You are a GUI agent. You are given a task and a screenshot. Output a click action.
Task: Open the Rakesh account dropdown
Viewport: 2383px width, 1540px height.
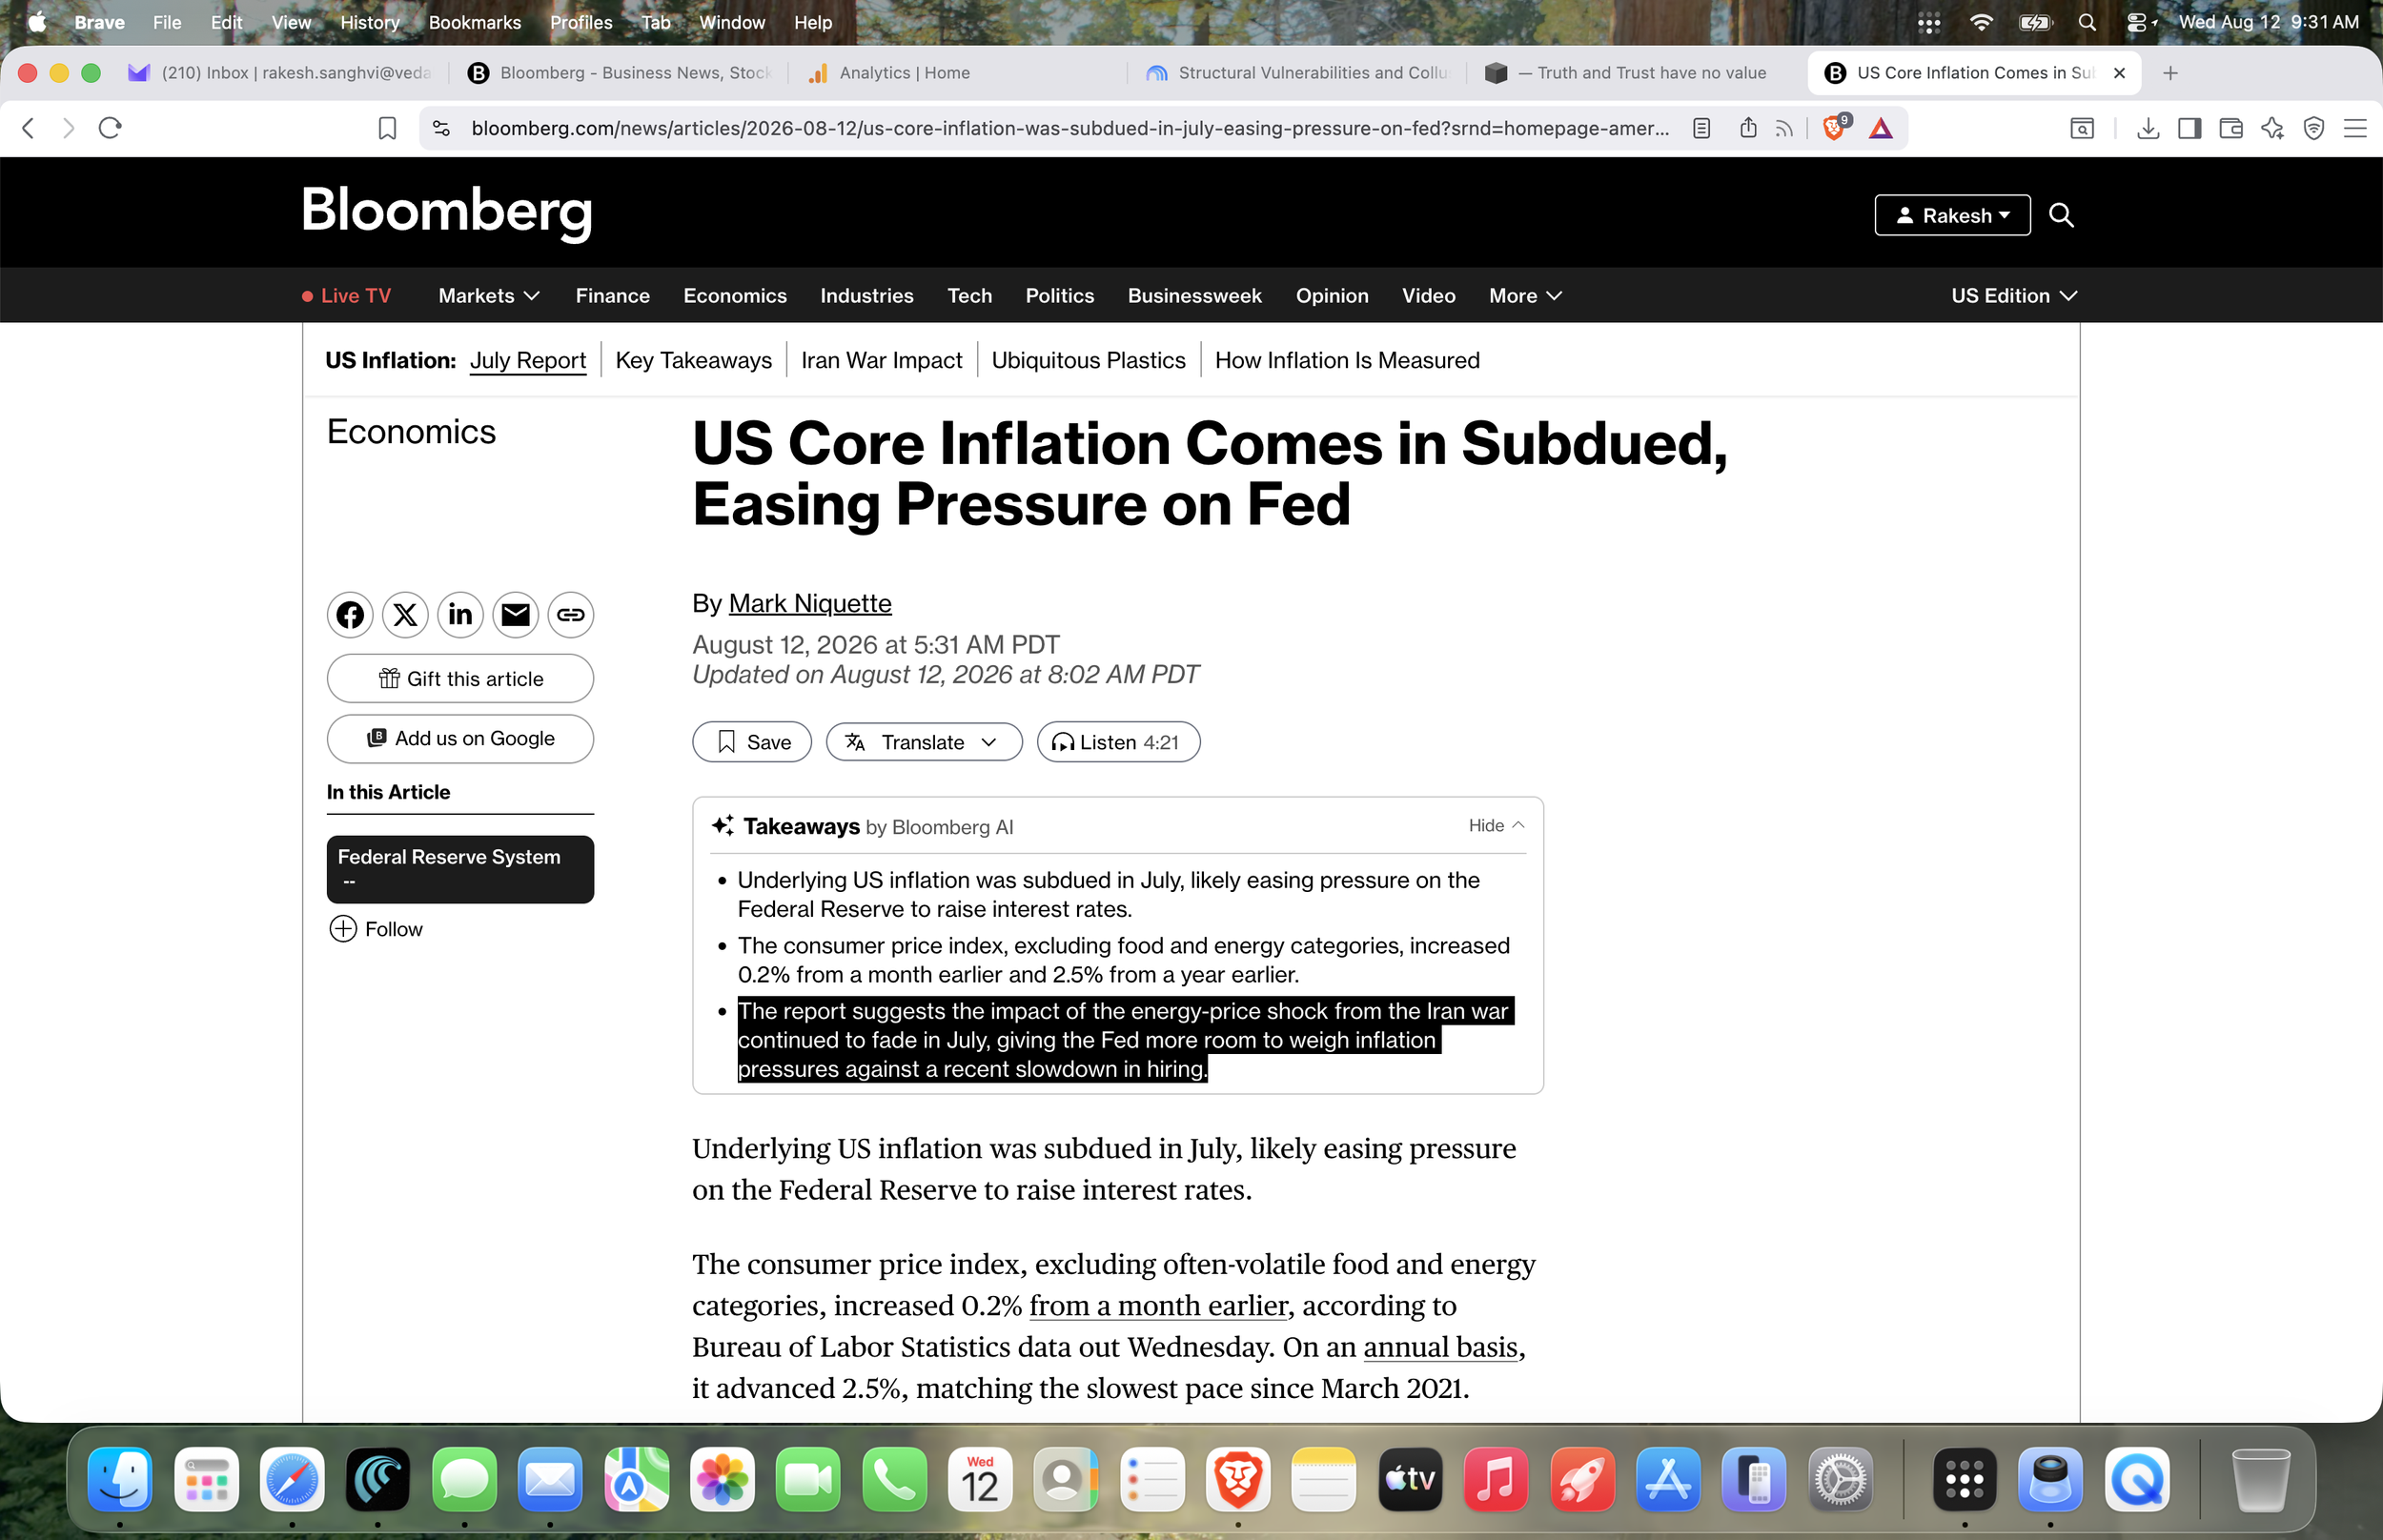[1952, 215]
